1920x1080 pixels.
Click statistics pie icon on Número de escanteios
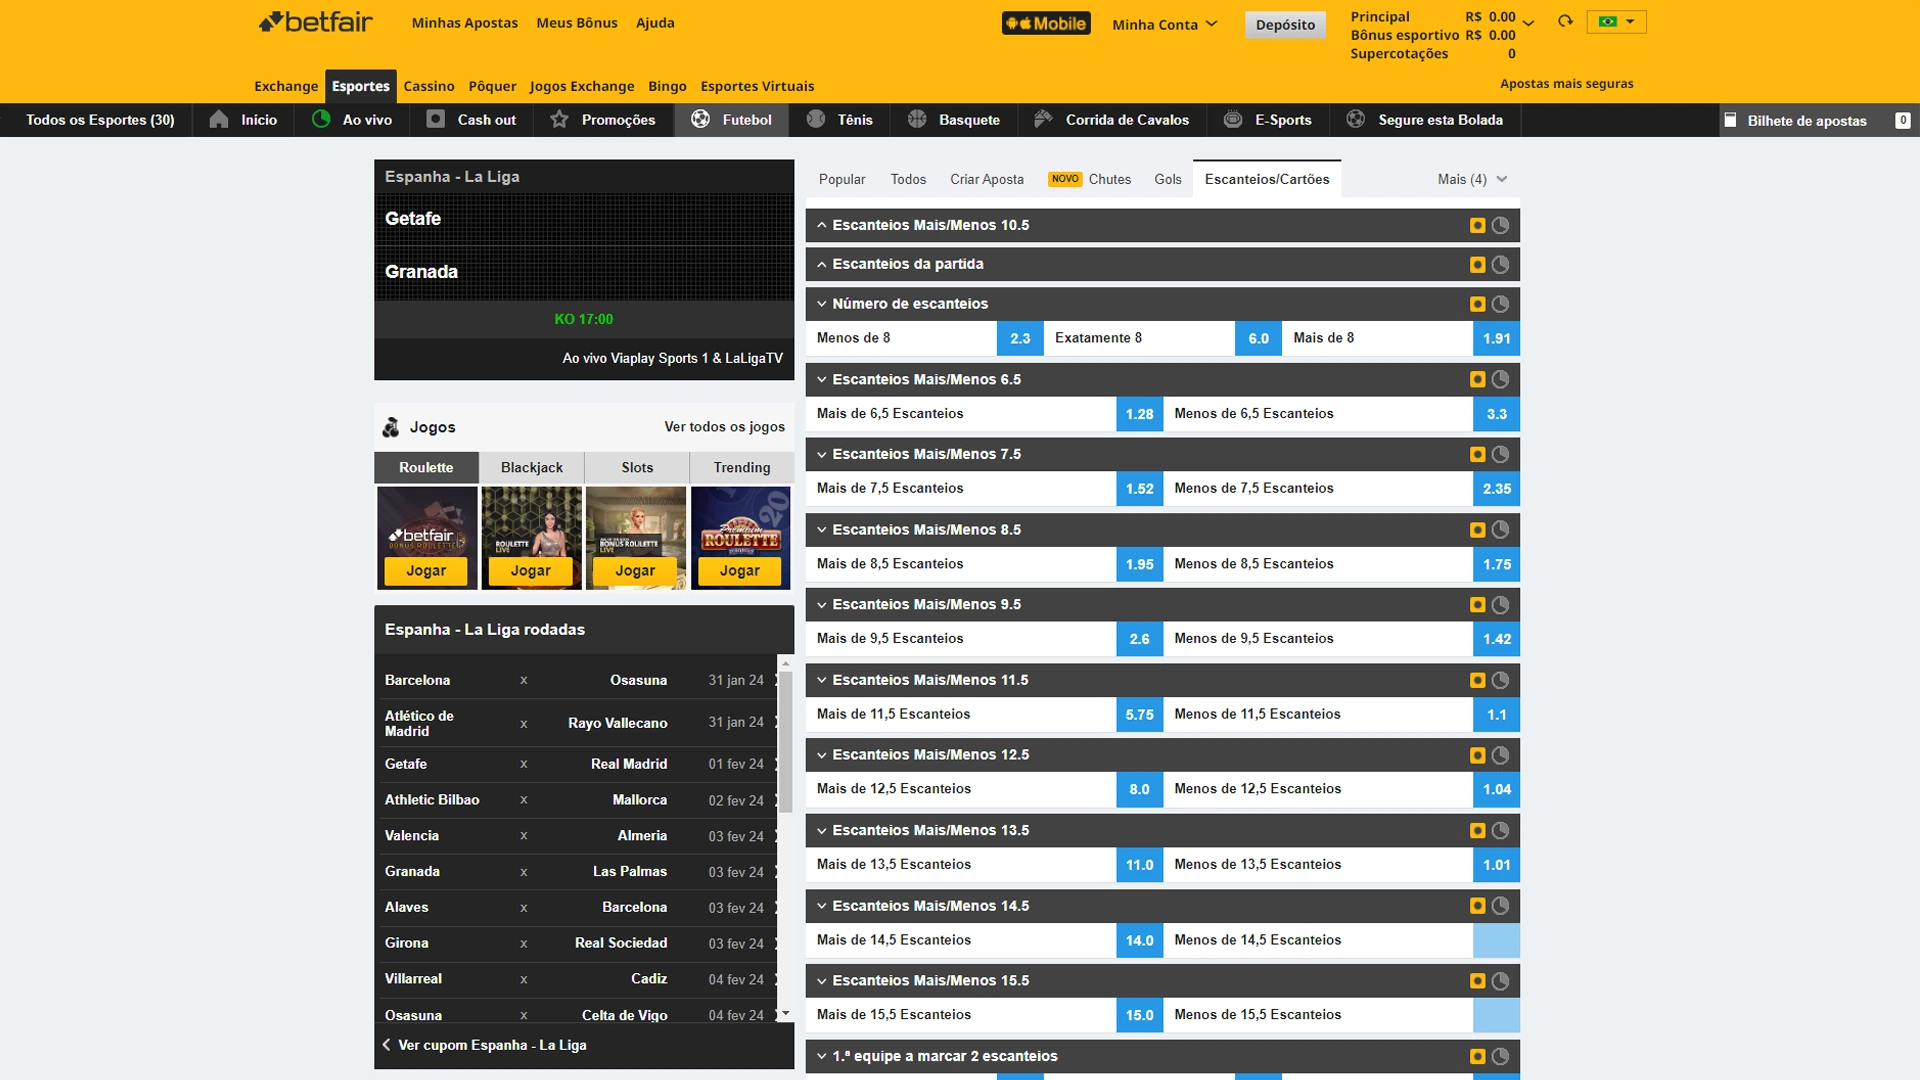pyautogui.click(x=1500, y=304)
